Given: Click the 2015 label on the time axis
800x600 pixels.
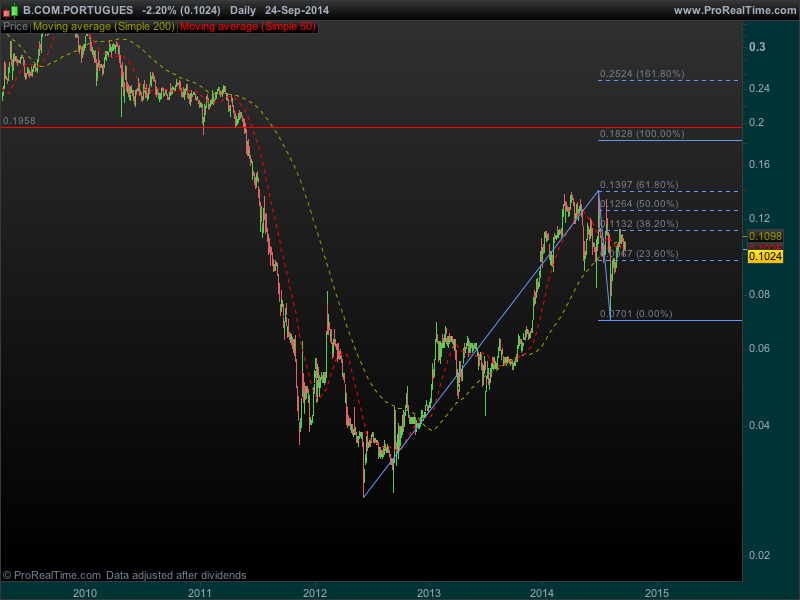Looking at the screenshot, I should coord(657,593).
